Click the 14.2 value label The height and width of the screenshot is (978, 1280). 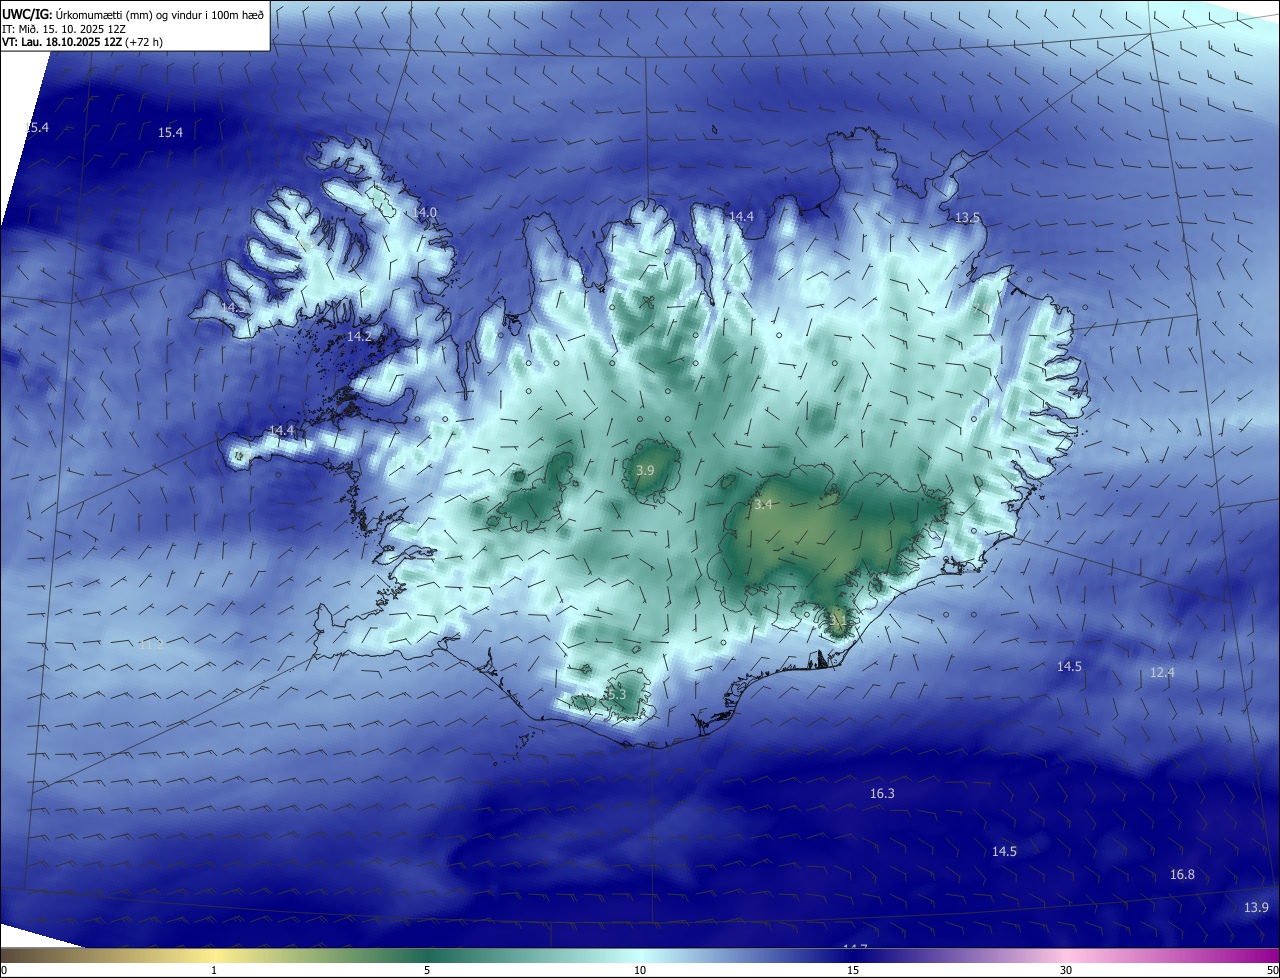(x=359, y=337)
